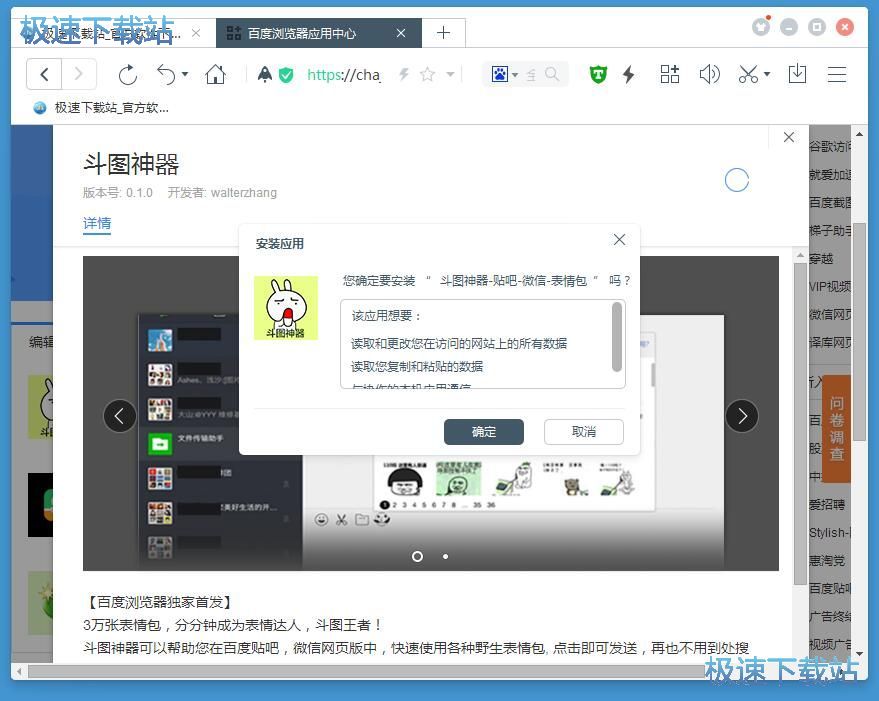Open the 惠淘党 sidebar entry

click(x=827, y=561)
